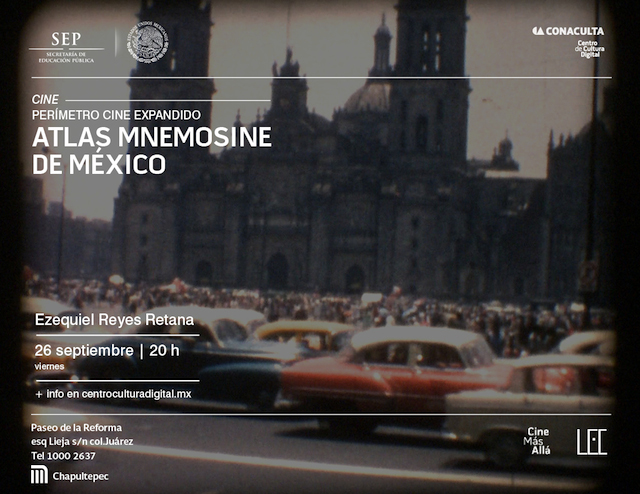This screenshot has height=494, width=640.
Task: Click the red car in the photo
Action: (380, 375)
